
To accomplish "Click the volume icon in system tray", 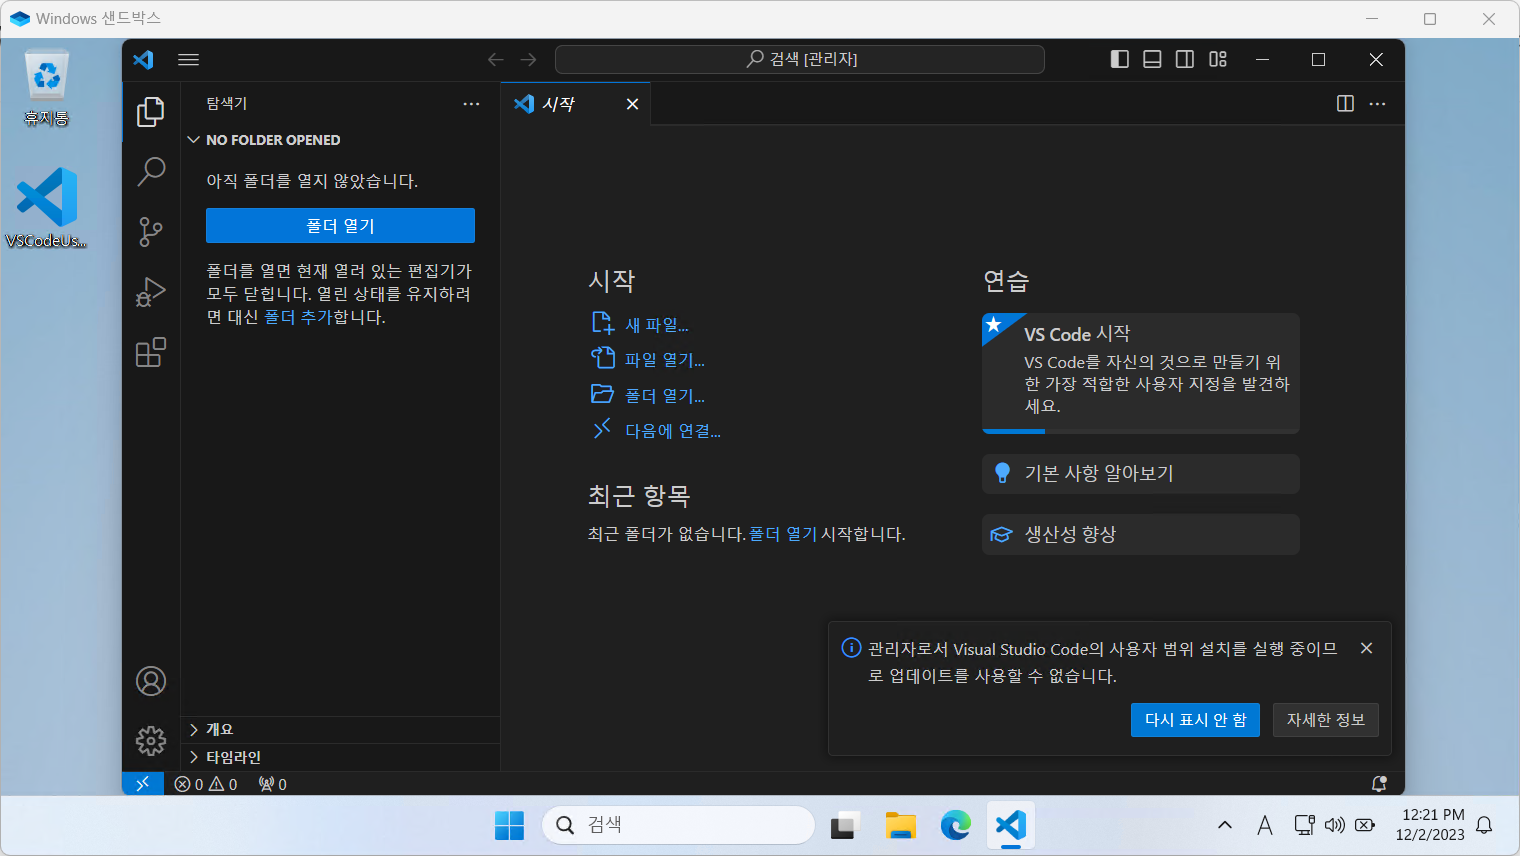I will [x=1335, y=825].
